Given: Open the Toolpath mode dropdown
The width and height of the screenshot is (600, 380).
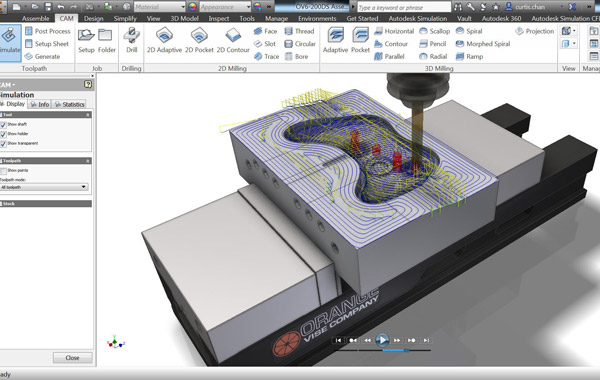Looking at the screenshot, I should tap(44, 187).
